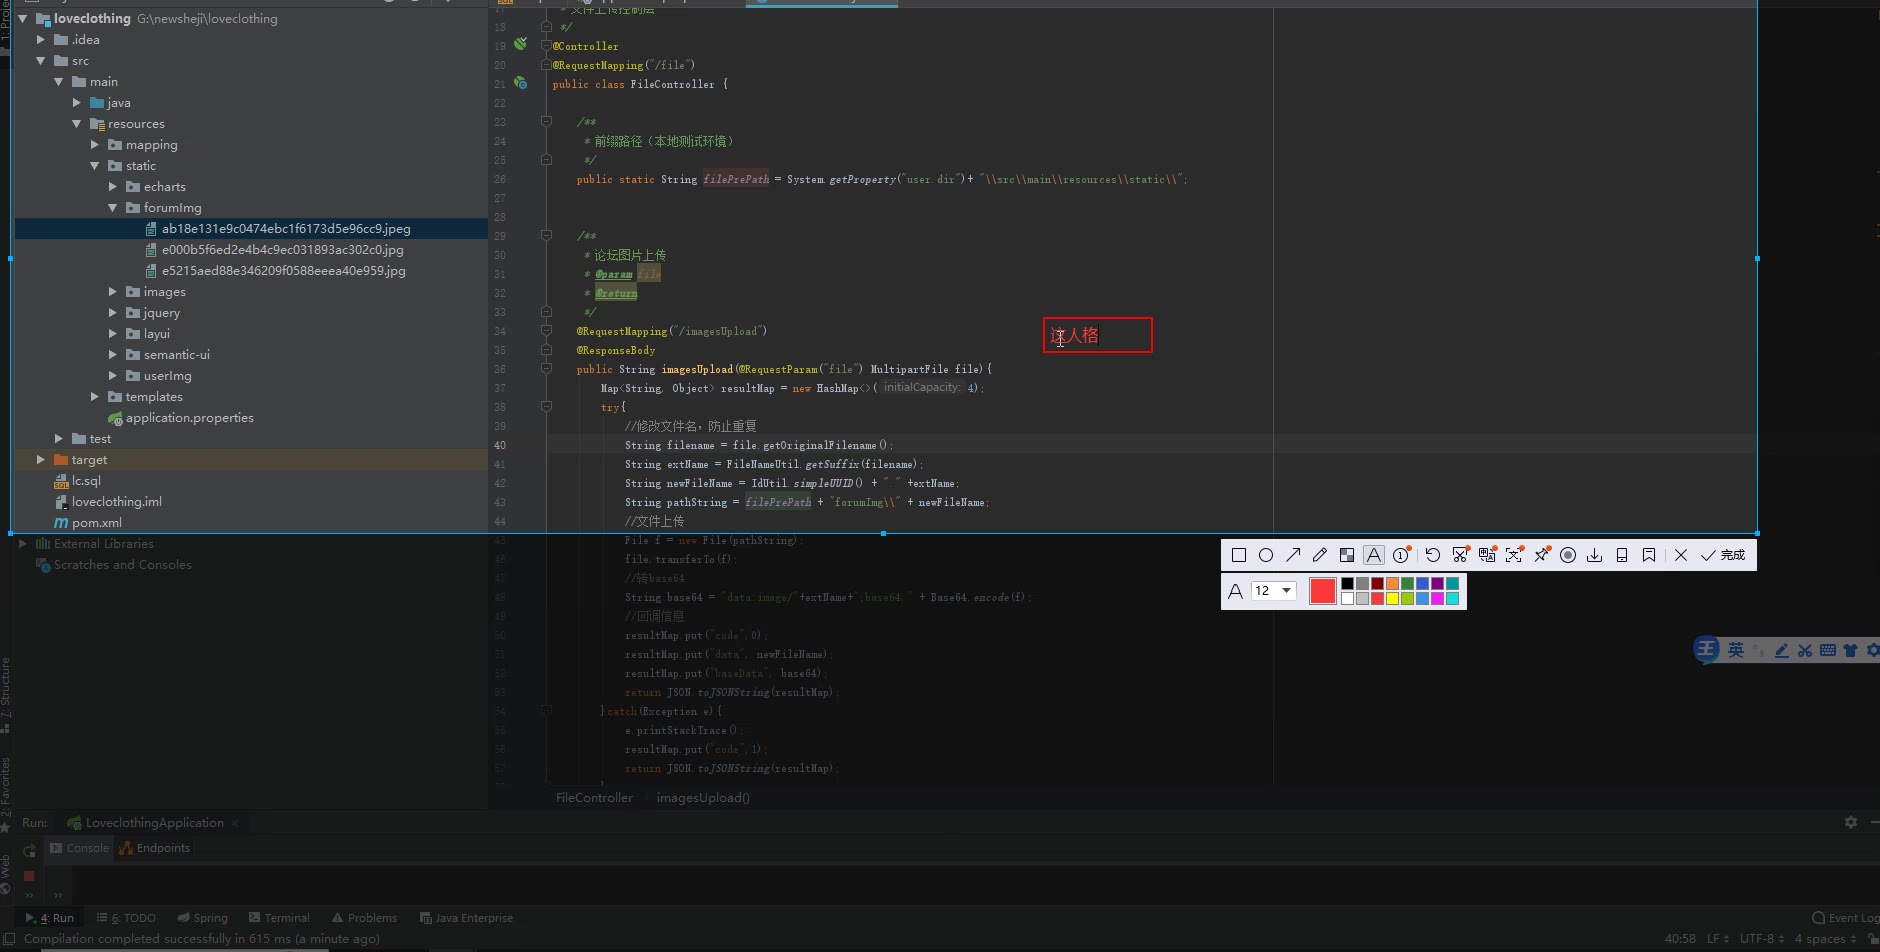
Task: Cancel the screenshot with the X button
Action: point(1681,555)
